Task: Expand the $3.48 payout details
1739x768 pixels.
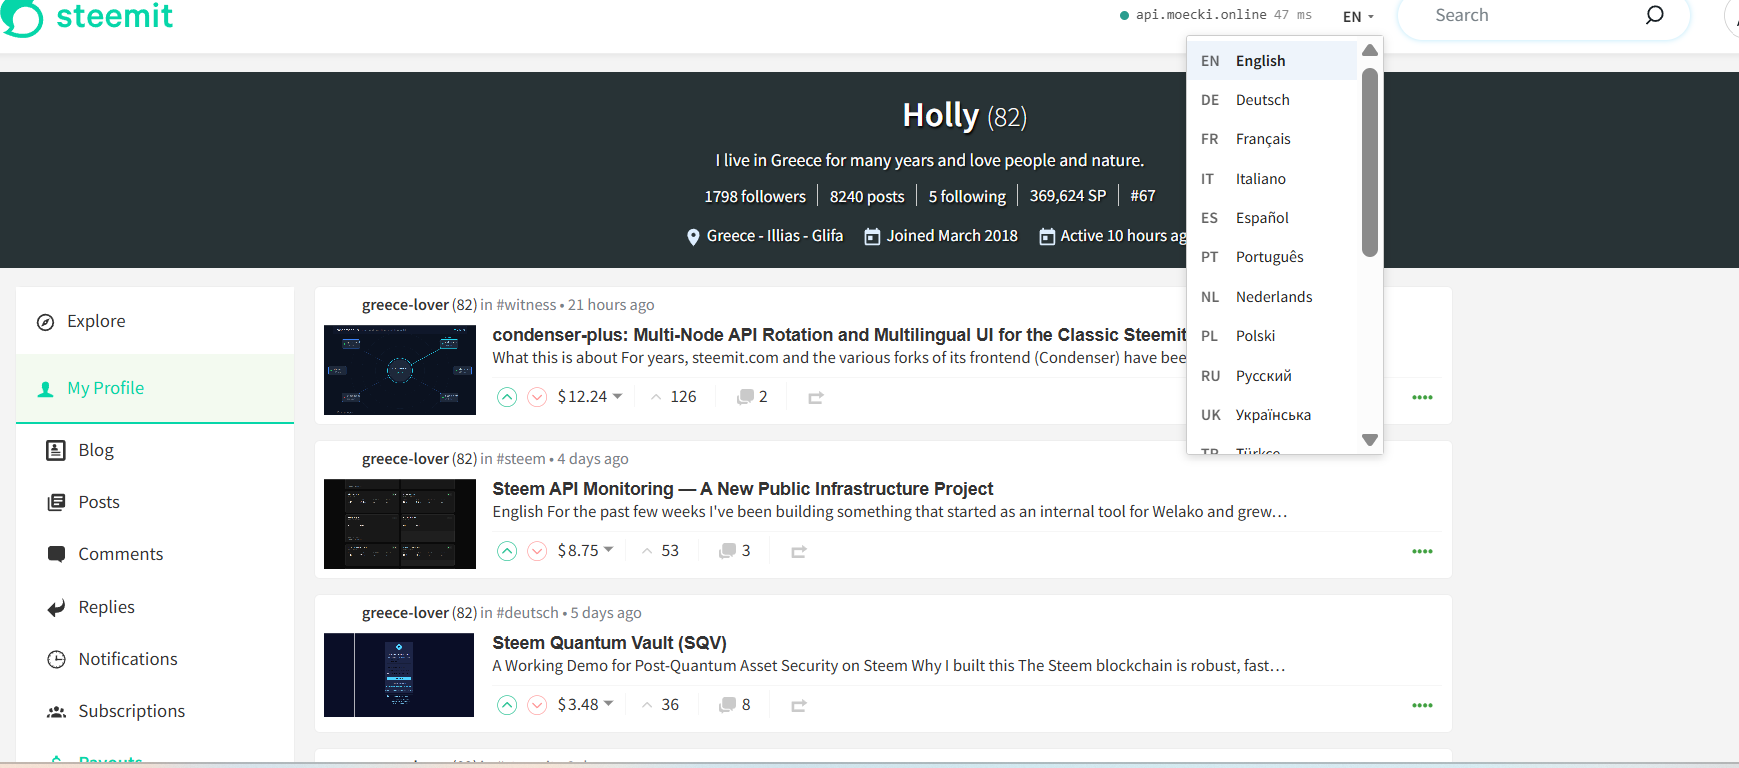Action: tap(585, 705)
